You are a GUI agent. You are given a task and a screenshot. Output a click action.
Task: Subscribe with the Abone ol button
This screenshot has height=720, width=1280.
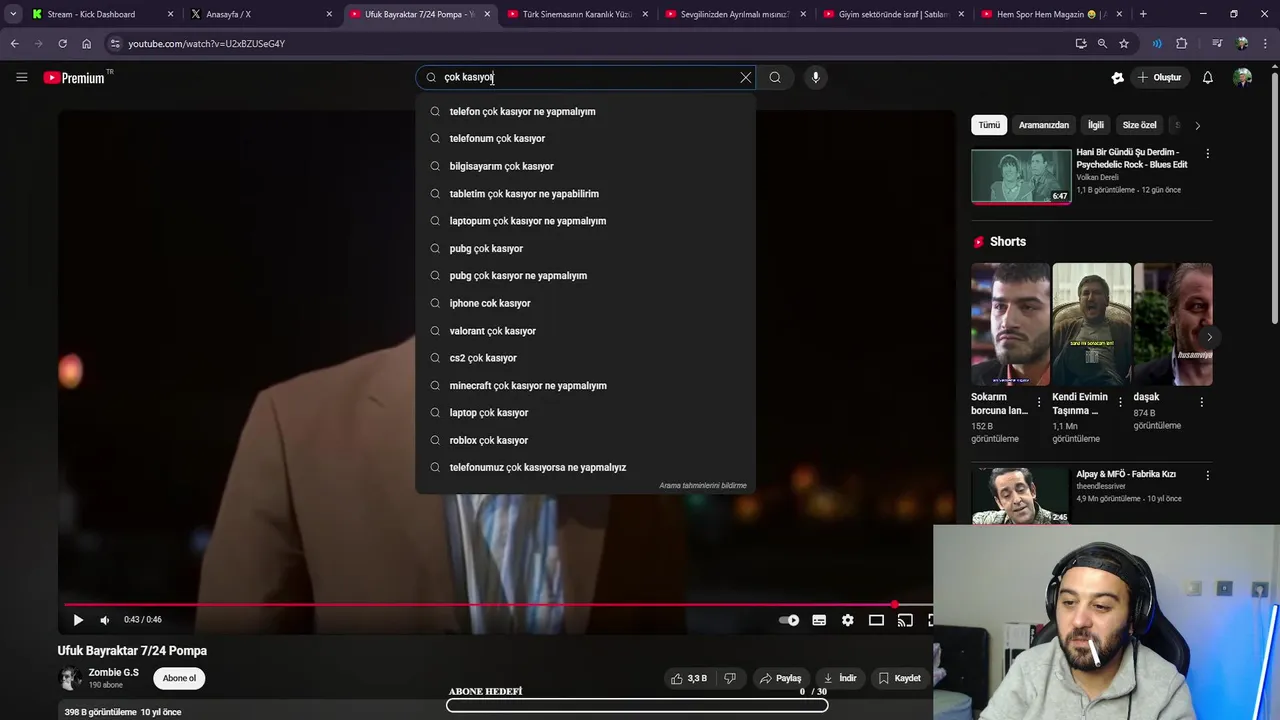click(x=180, y=678)
